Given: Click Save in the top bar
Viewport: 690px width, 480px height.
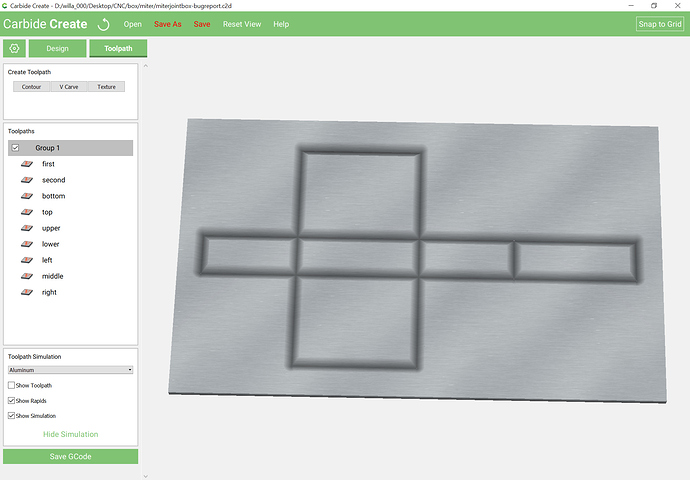Looking at the screenshot, I should (x=202, y=24).
